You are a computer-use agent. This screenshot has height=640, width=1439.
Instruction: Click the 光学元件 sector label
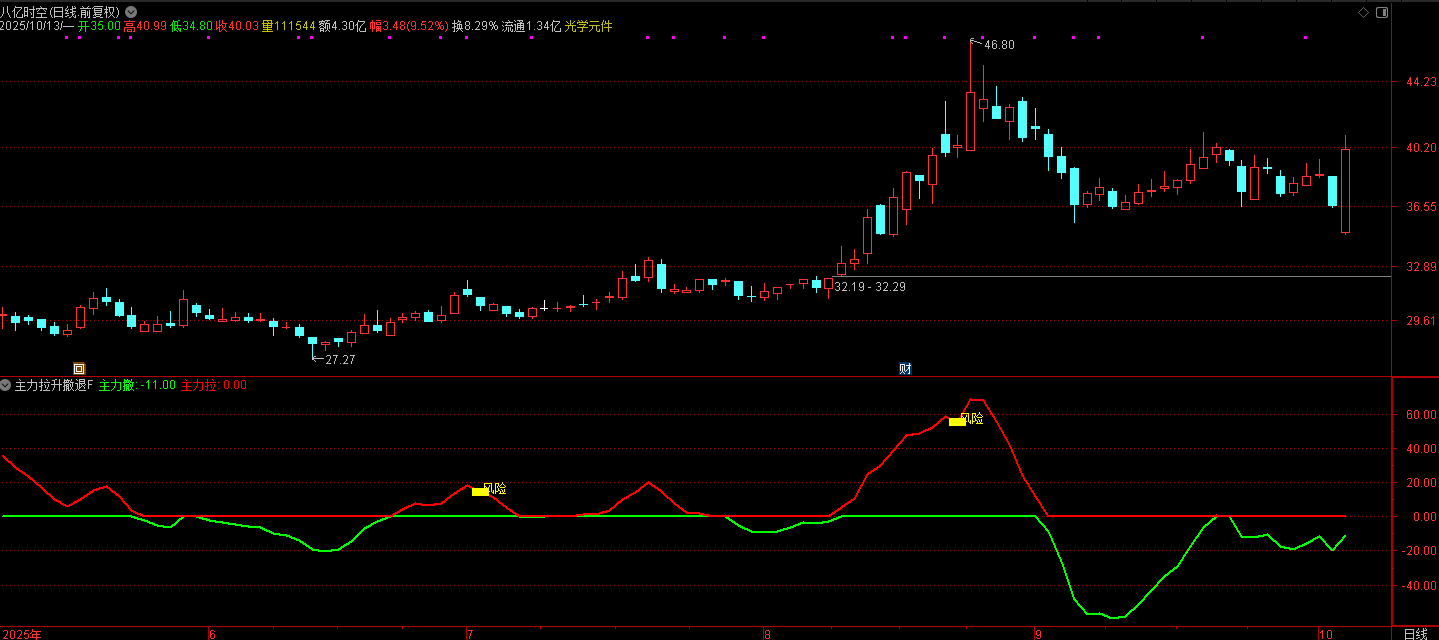coord(589,26)
